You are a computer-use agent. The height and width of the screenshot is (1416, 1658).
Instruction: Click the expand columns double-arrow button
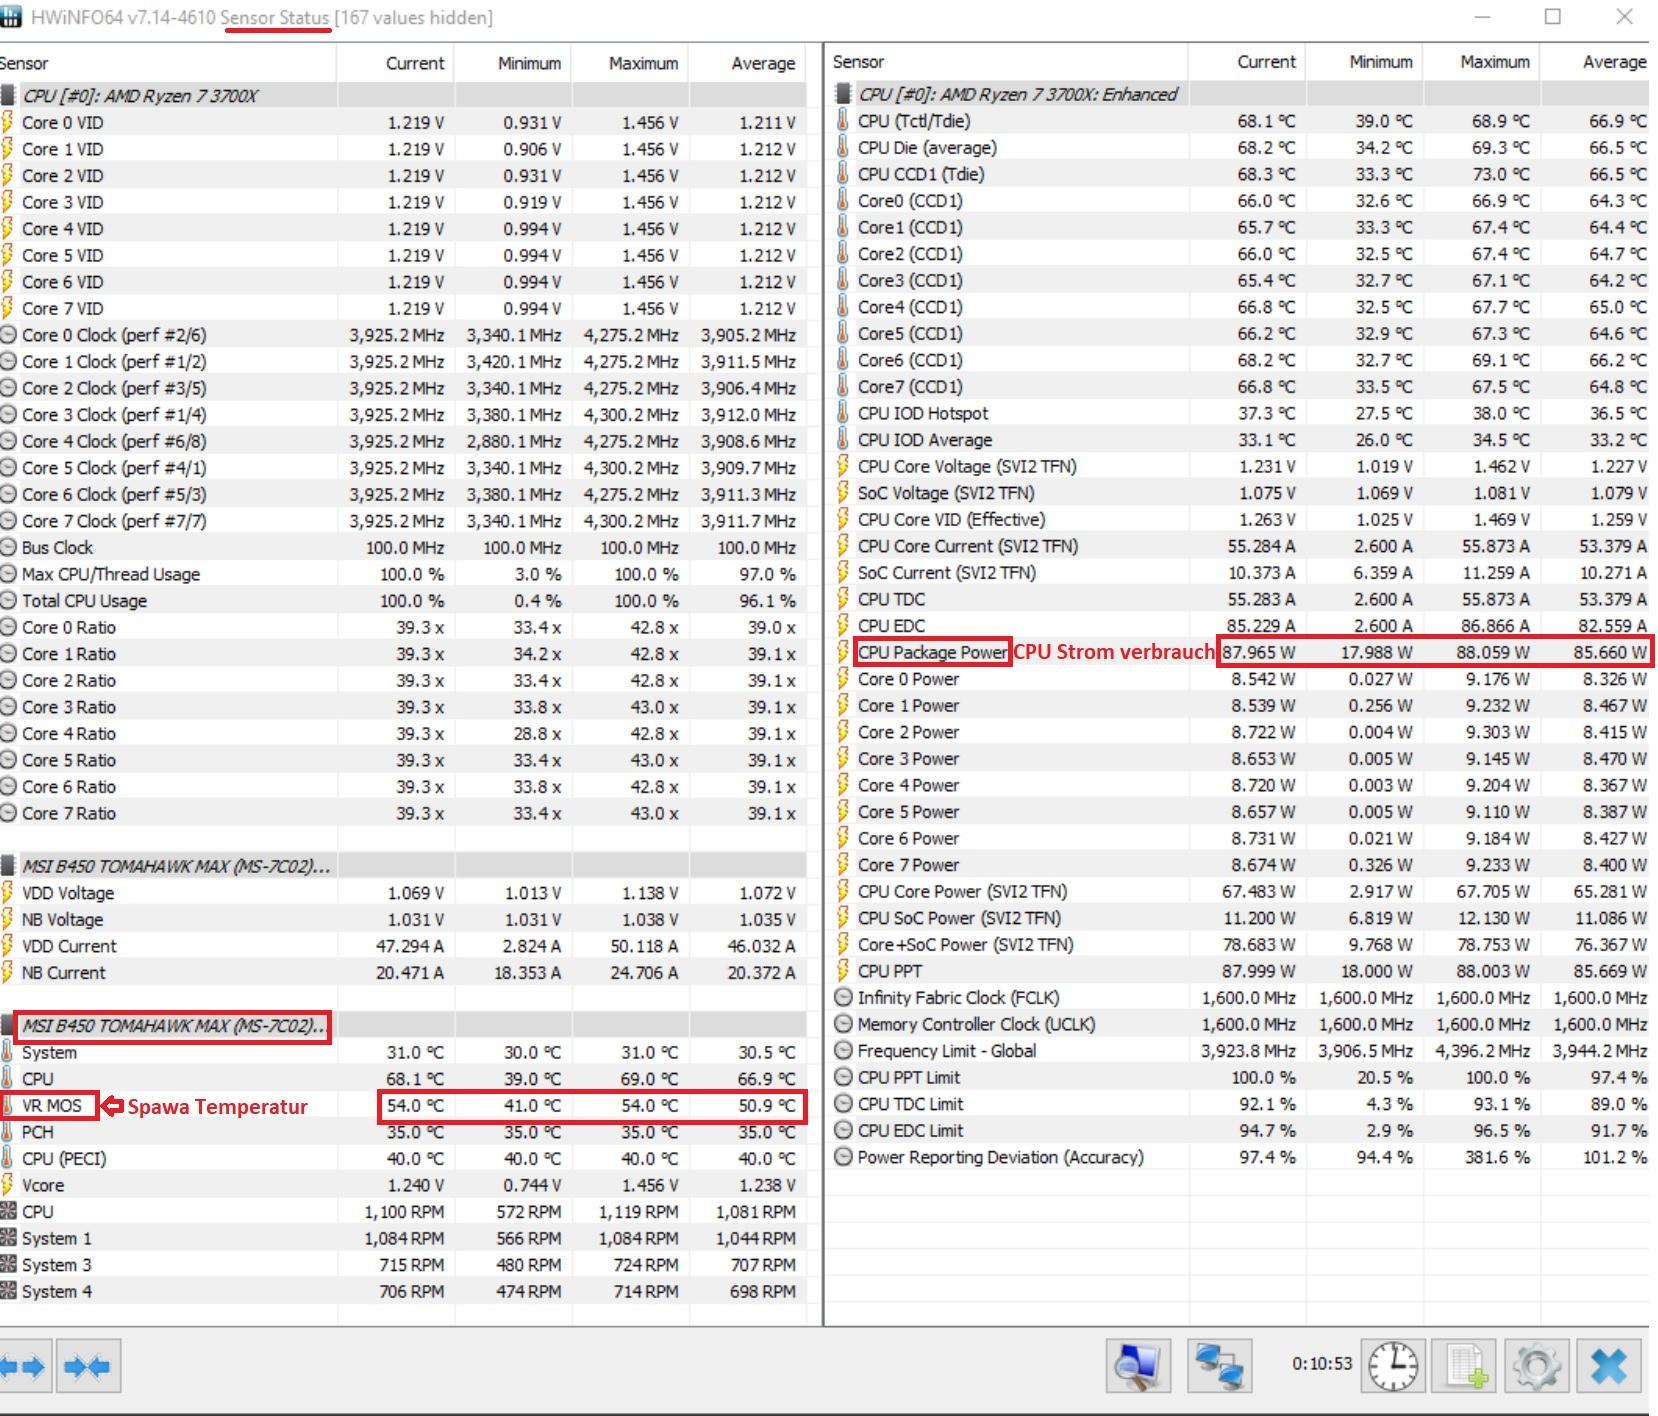click(22, 1366)
